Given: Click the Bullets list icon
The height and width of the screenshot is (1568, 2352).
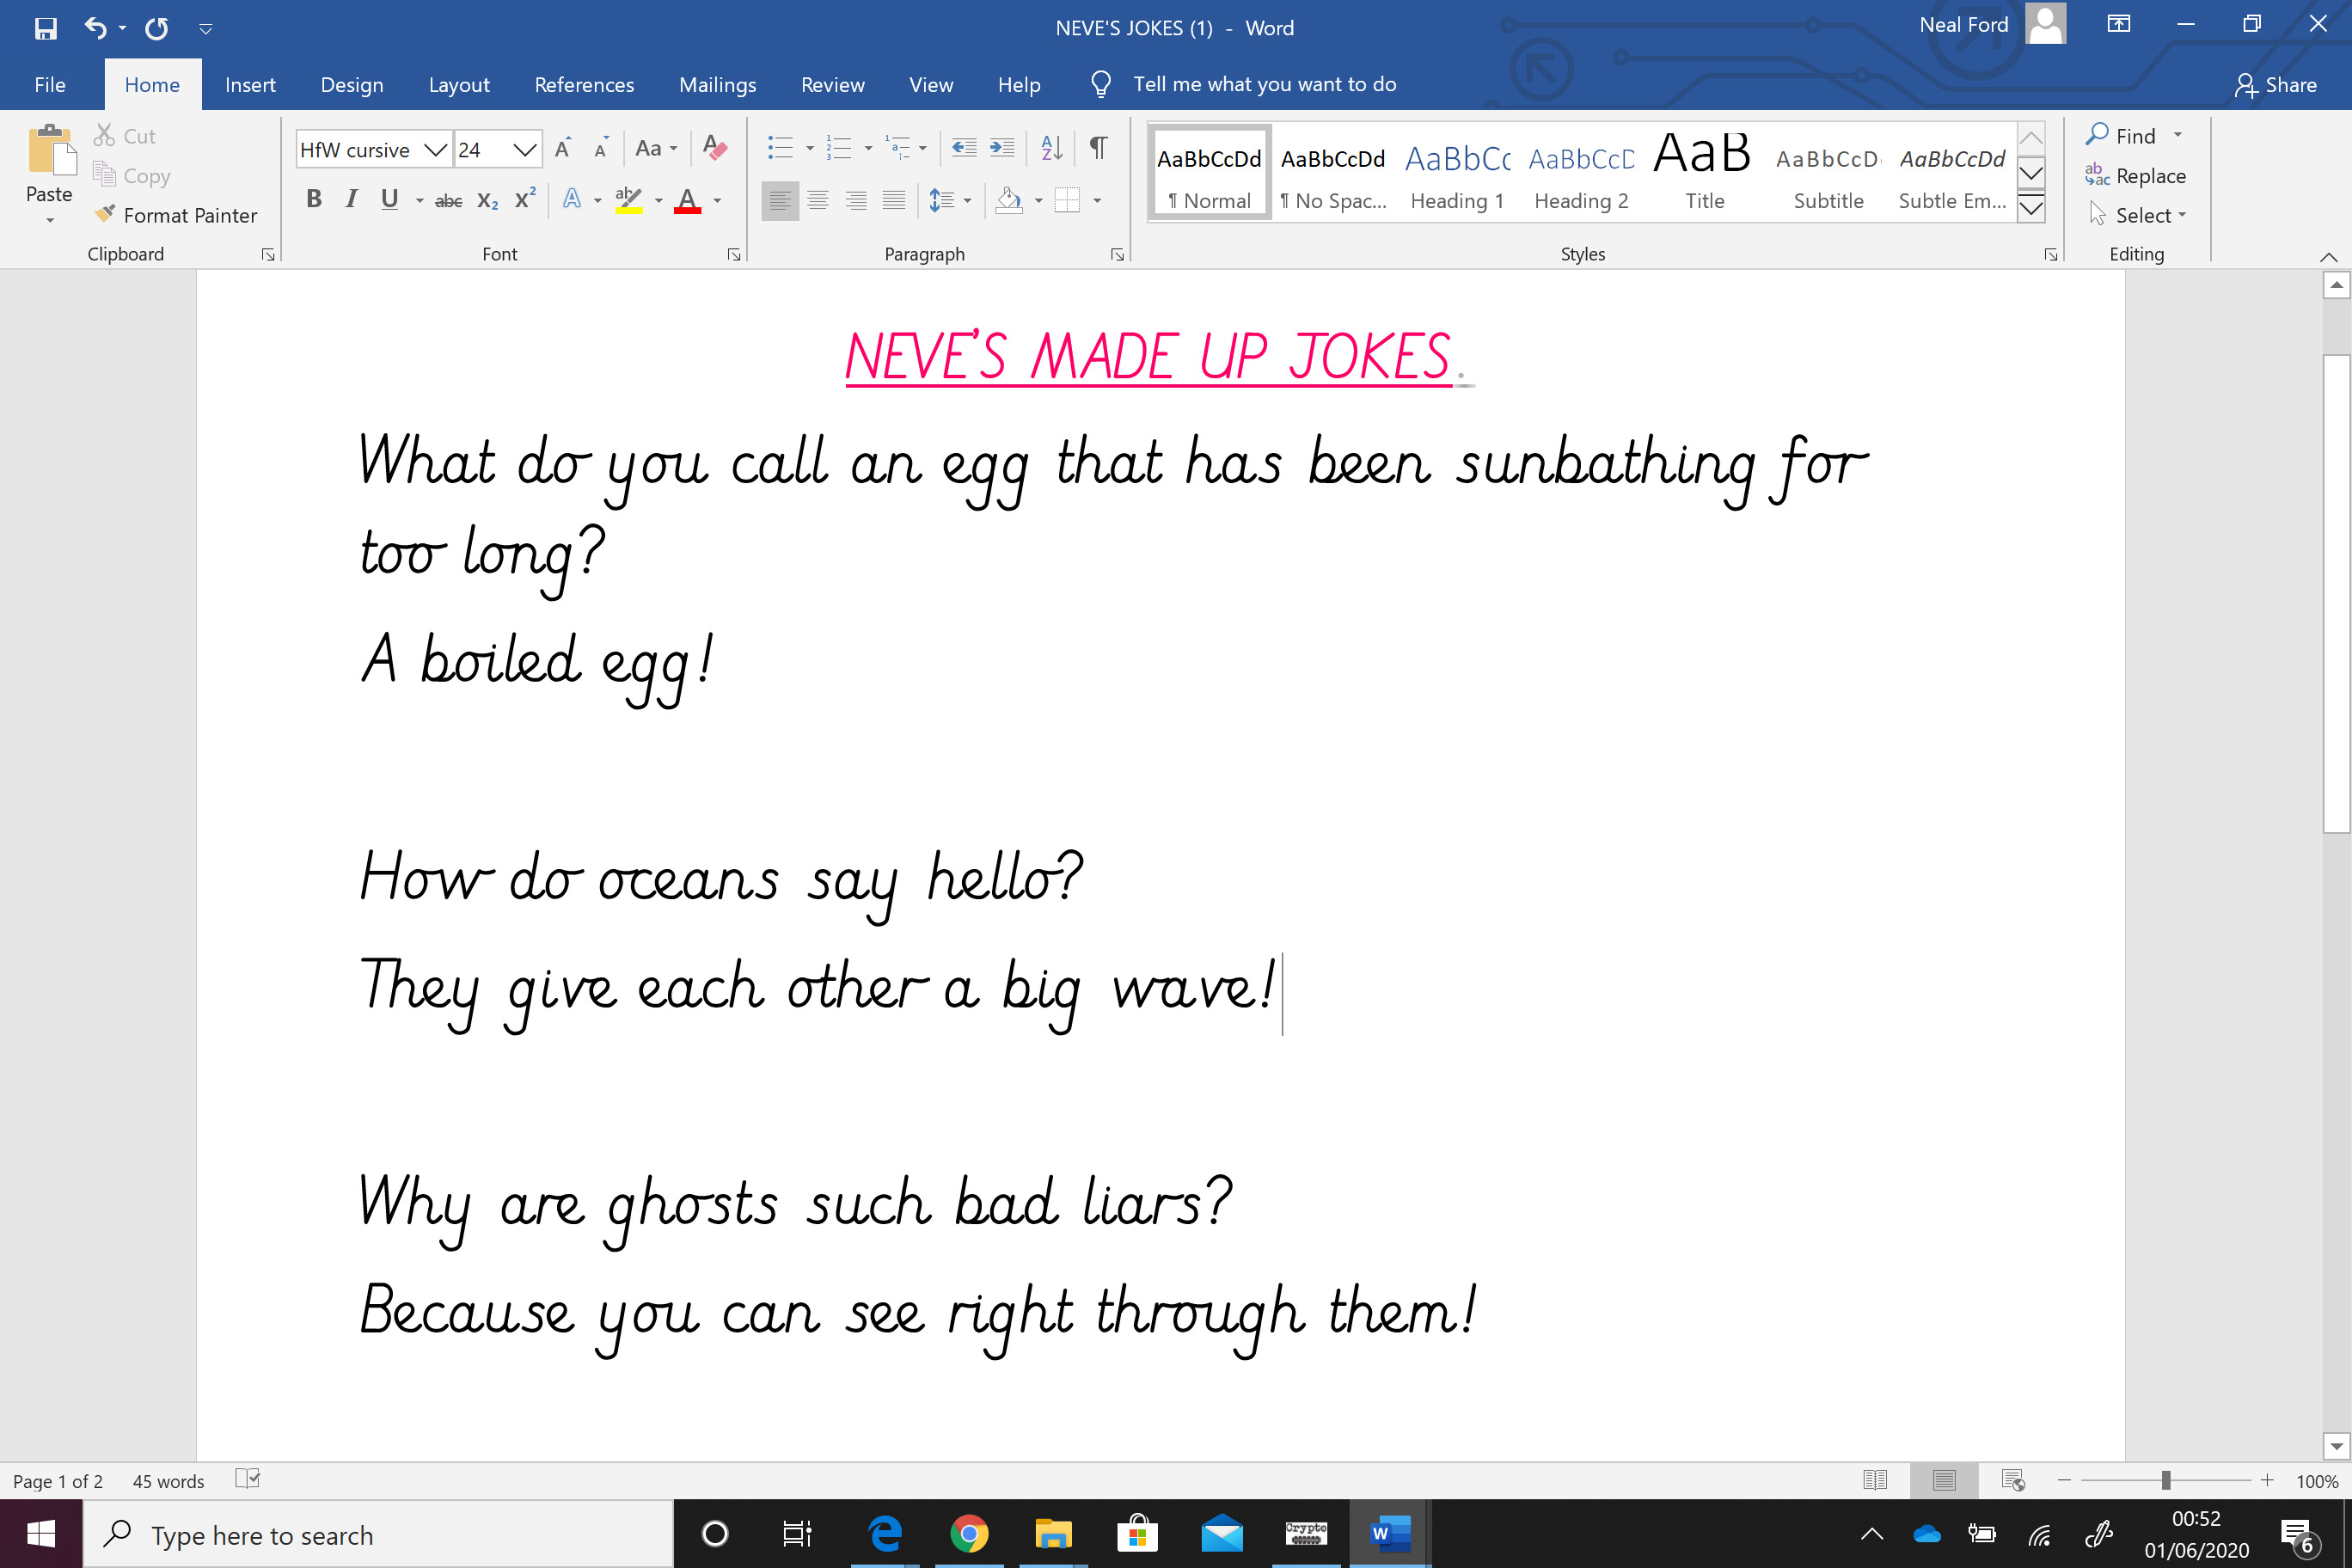Looking at the screenshot, I should tap(779, 148).
